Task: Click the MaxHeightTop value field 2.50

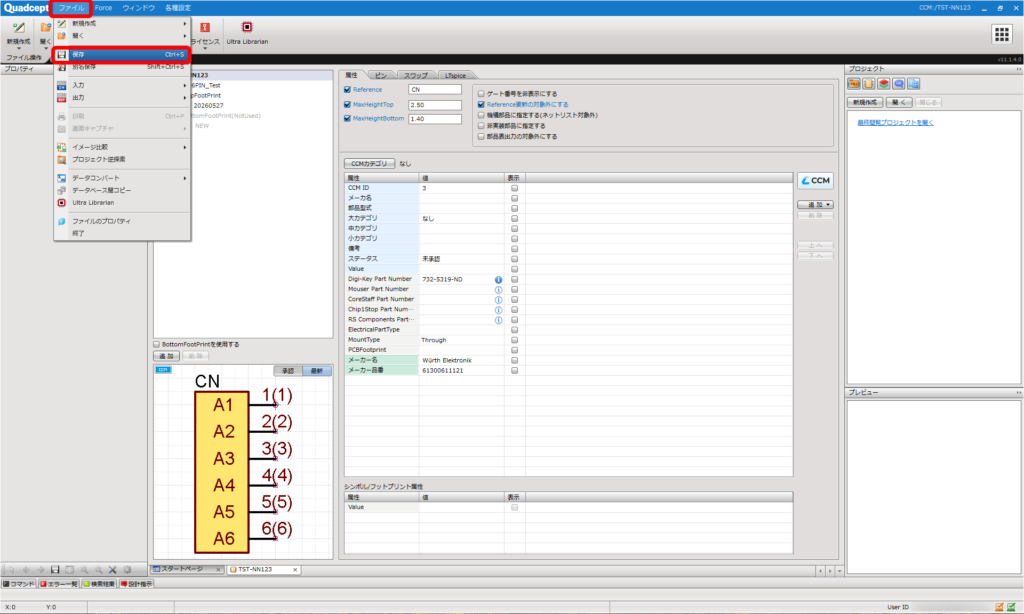Action: pos(435,105)
